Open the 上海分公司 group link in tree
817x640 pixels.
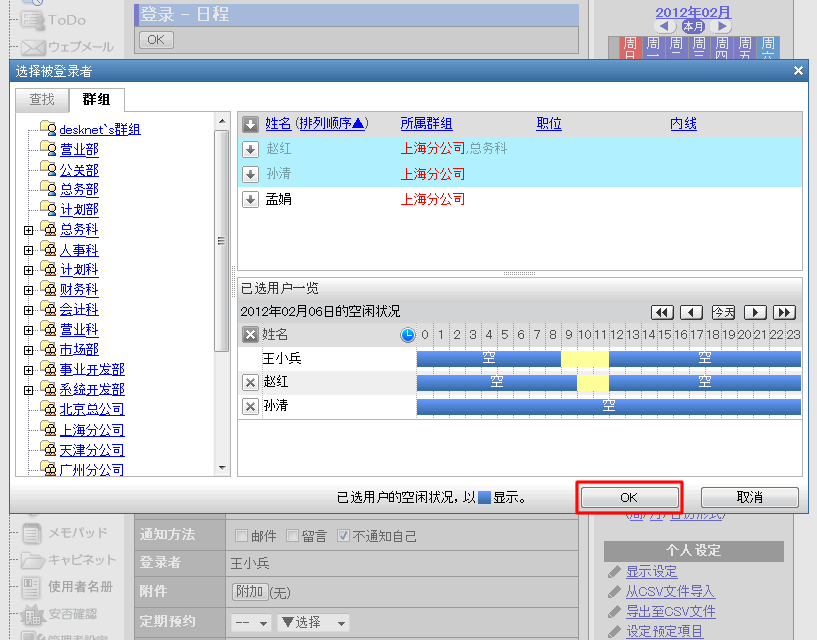click(x=92, y=430)
